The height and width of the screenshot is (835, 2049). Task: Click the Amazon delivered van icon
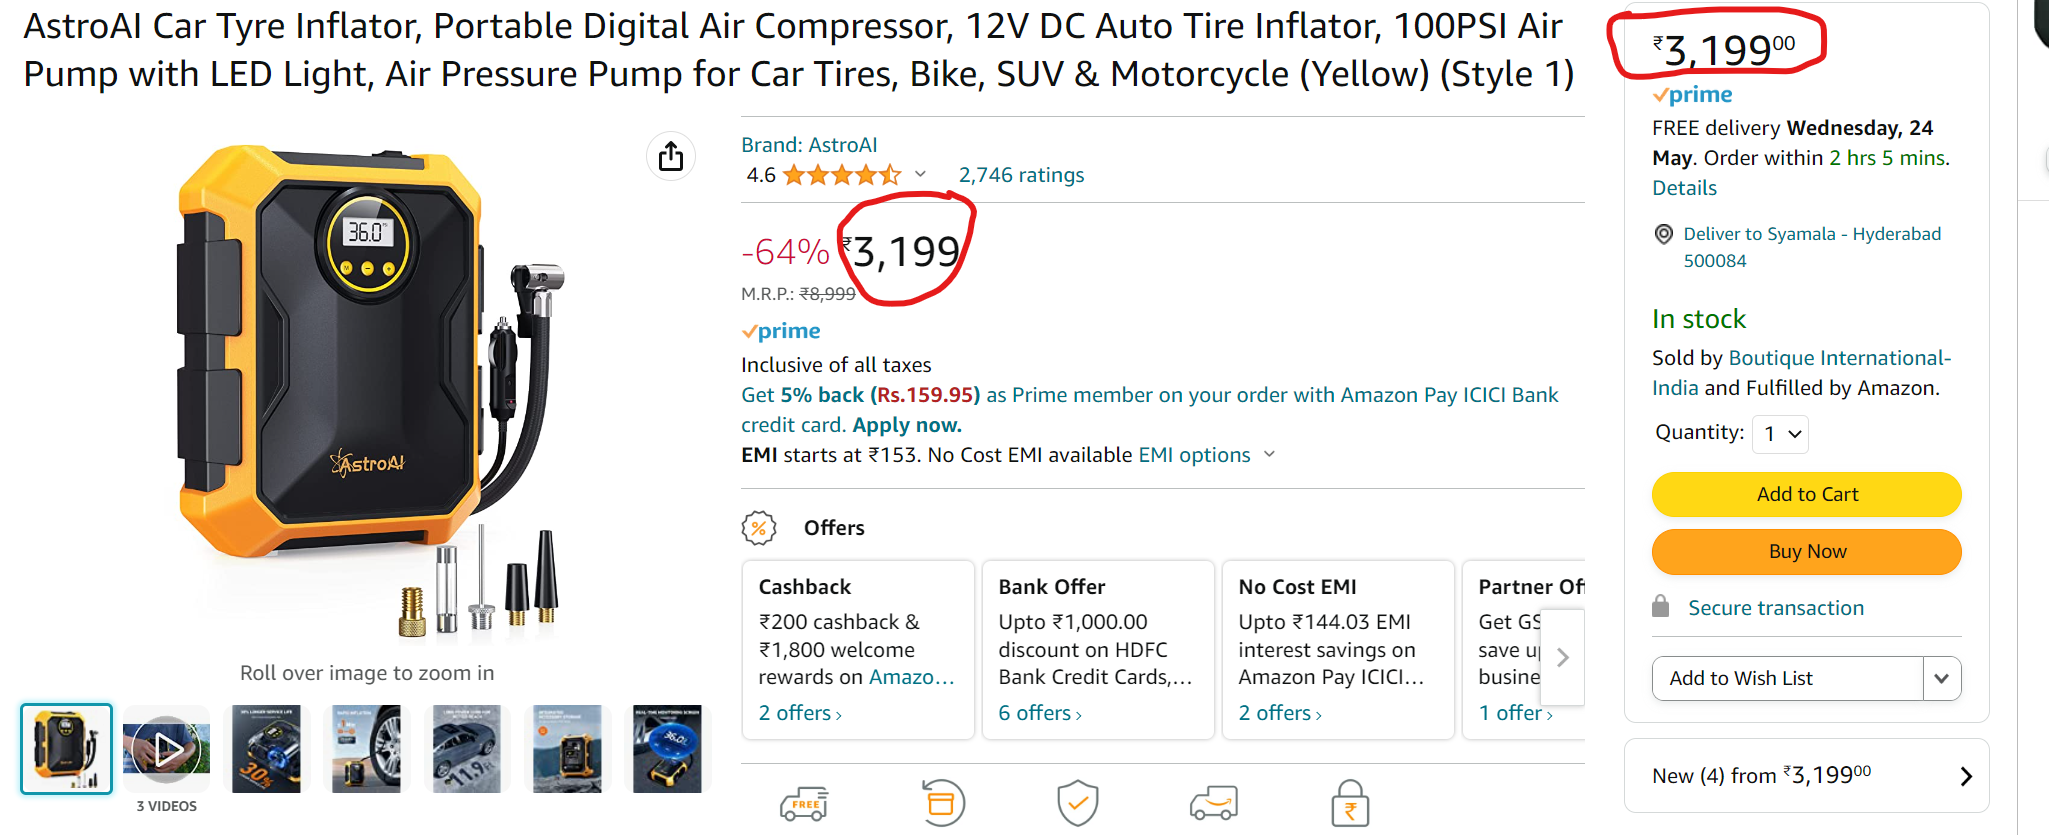tap(1214, 803)
